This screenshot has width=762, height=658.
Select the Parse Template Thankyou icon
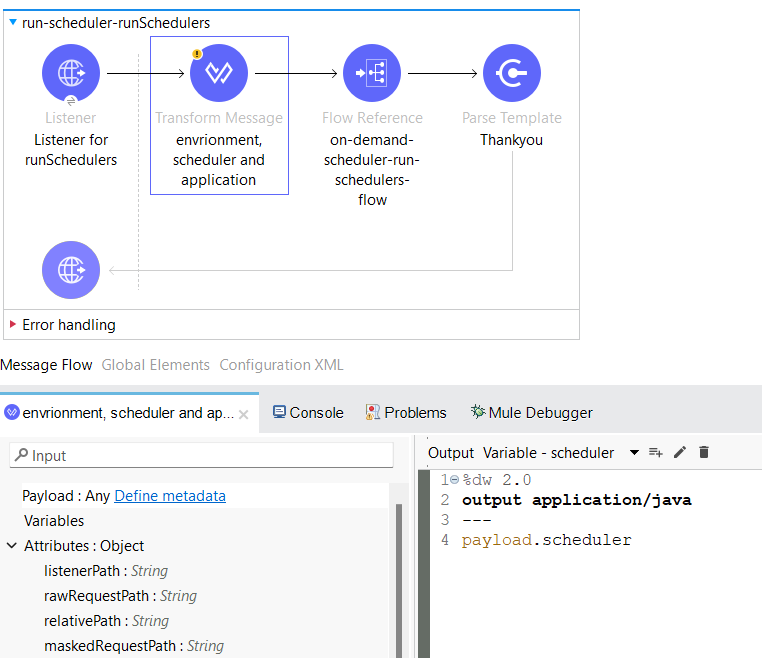512,73
